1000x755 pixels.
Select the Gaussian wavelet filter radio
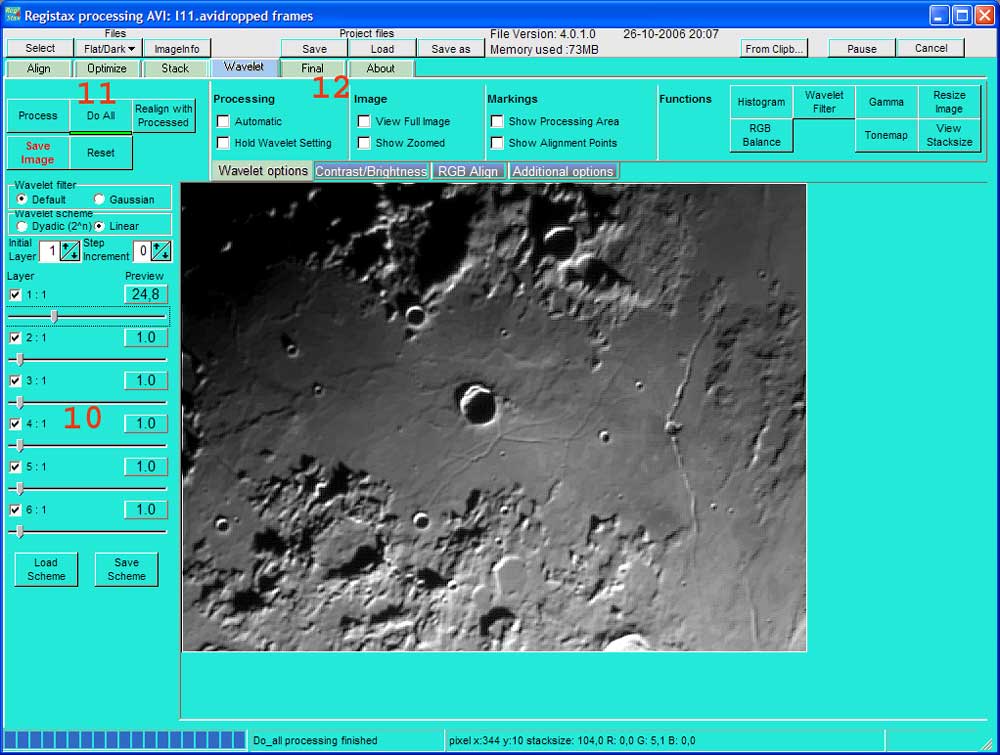tap(99, 199)
